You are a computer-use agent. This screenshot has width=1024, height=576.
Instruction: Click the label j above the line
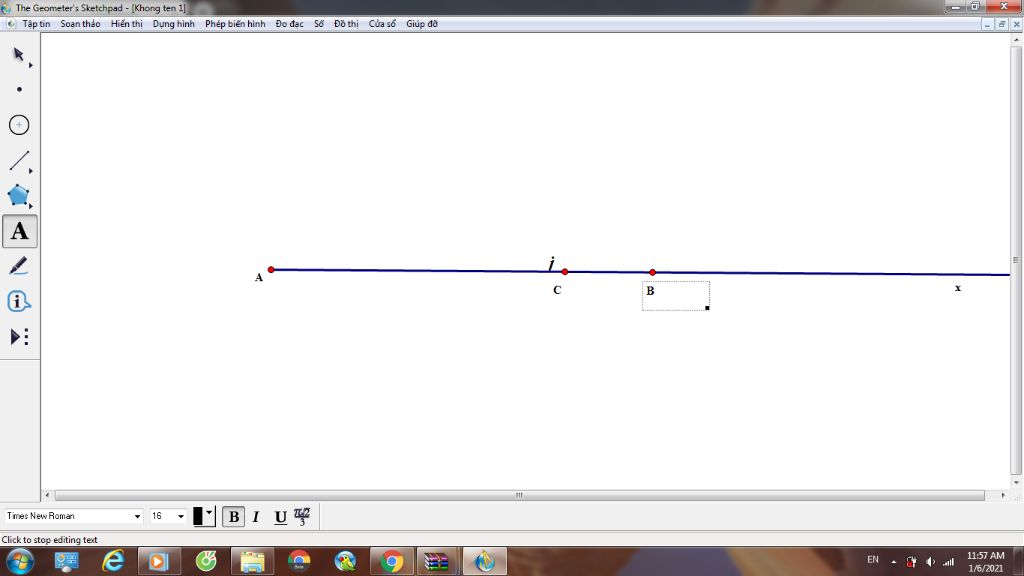click(552, 263)
